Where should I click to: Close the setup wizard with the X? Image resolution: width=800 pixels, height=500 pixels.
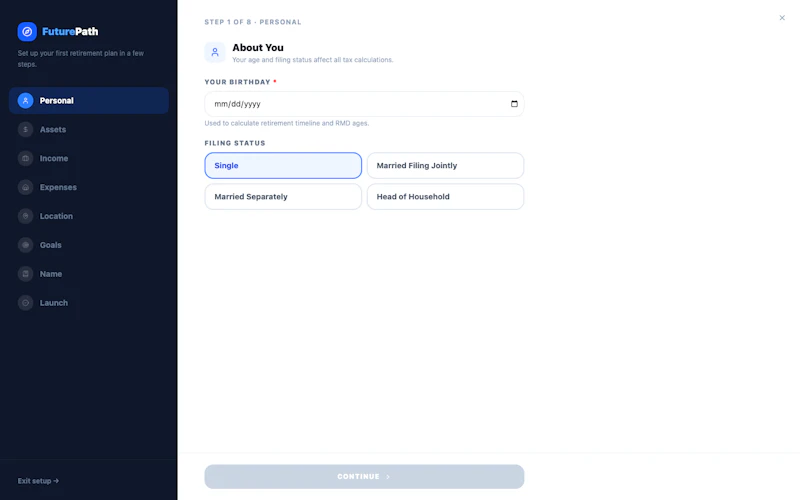tap(782, 18)
